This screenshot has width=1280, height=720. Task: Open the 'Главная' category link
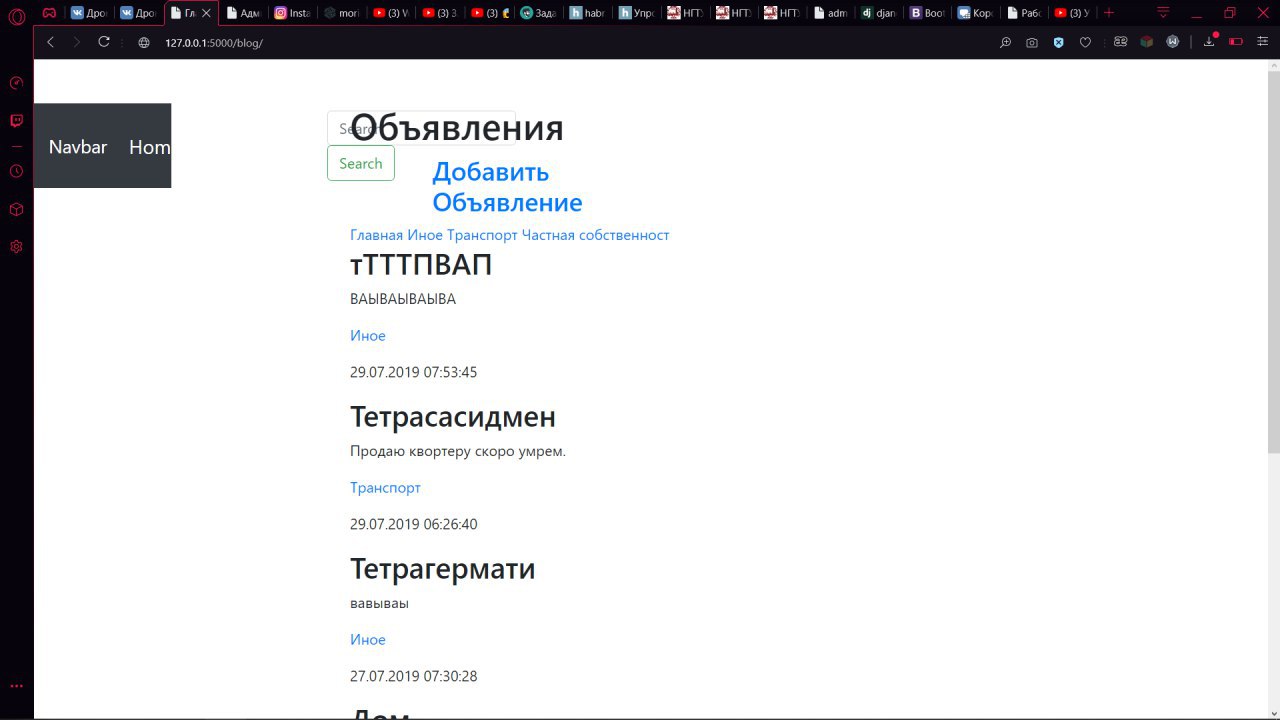pyautogui.click(x=376, y=235)
